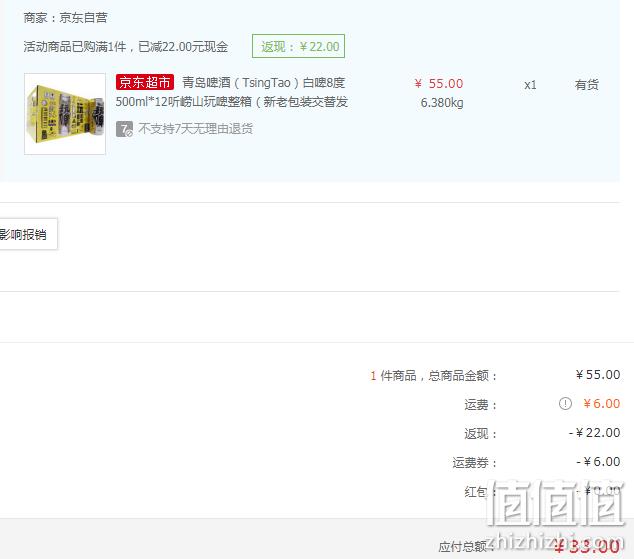Click the 不支持7天无理由退货 notice
This screenshot has height=559, width=634.
pyautogui.click(x=196, y=129)
